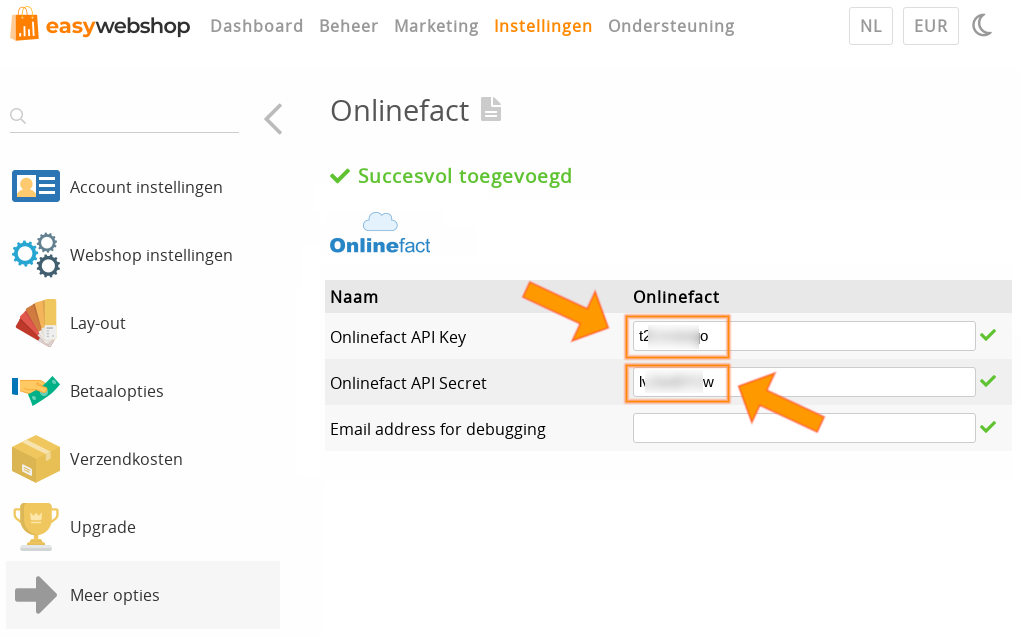Open the Marketing menu
Viewport: 1020px width, 636px height.
pos(436,26)
